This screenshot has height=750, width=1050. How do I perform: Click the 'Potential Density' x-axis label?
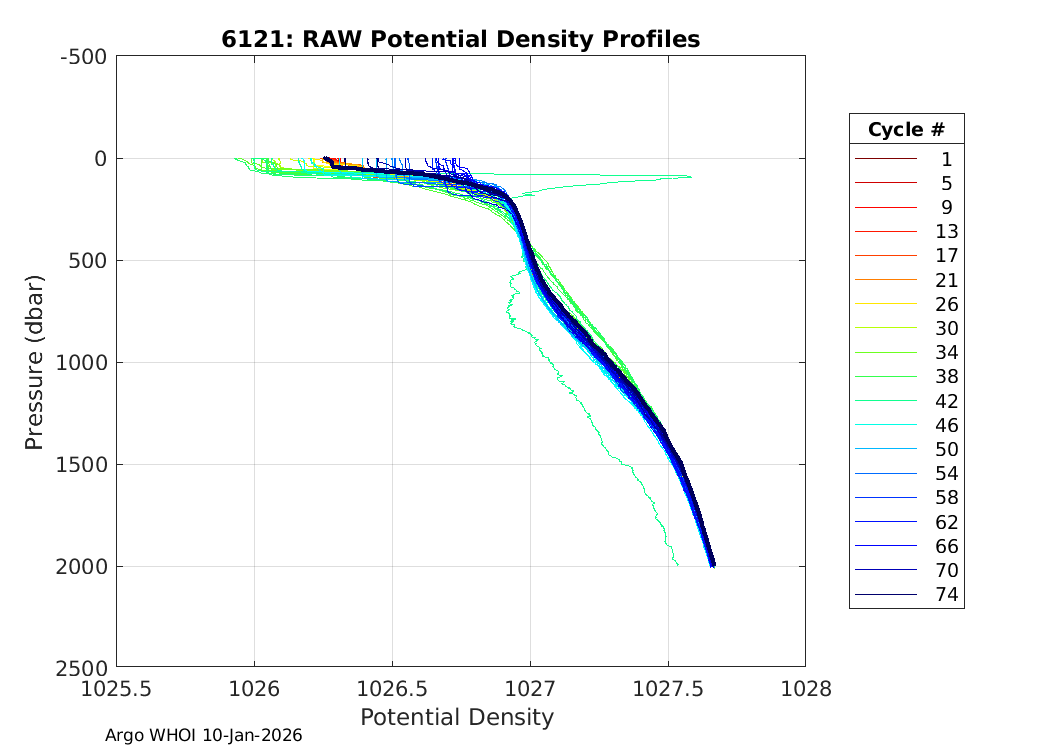pos(456,717)
